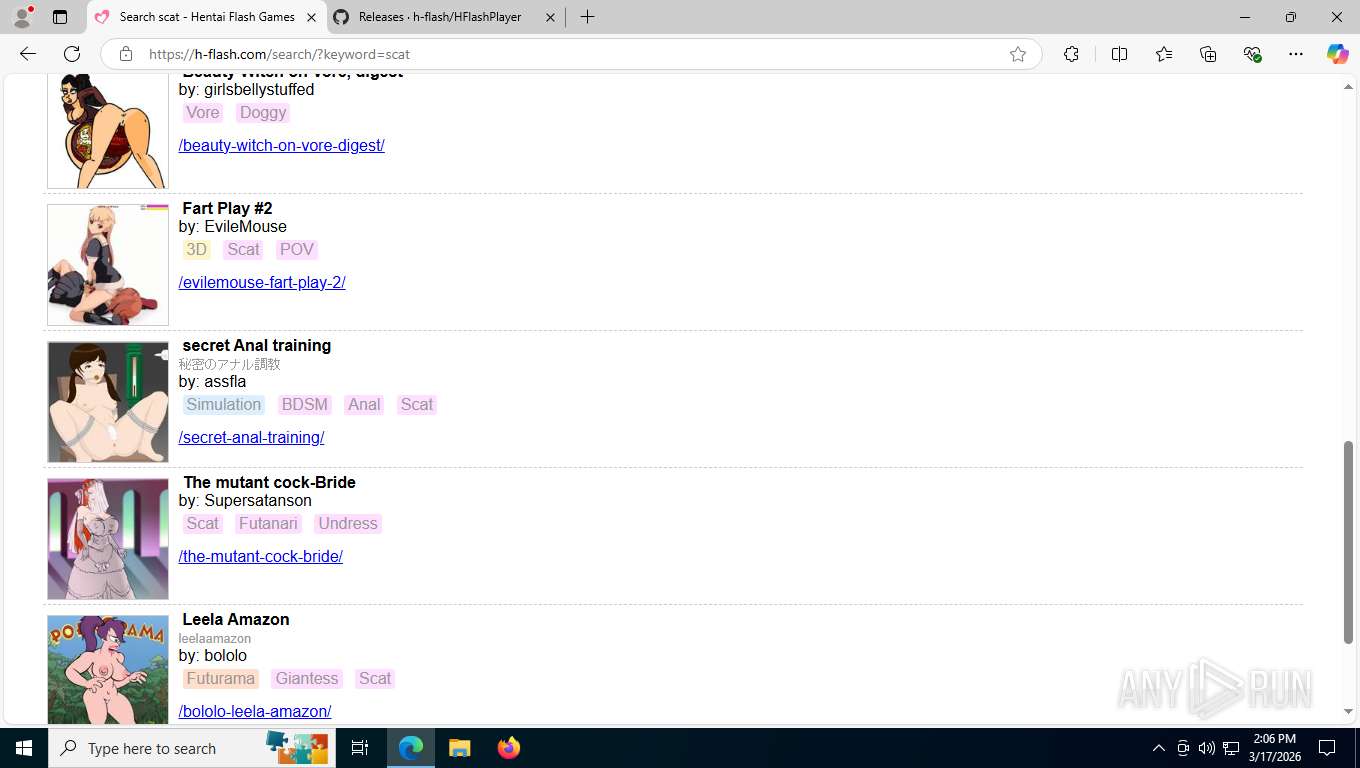Open the Extensions puzzle icon
The height and width of the screenshot is (768, 1360).
(1071, 54)
